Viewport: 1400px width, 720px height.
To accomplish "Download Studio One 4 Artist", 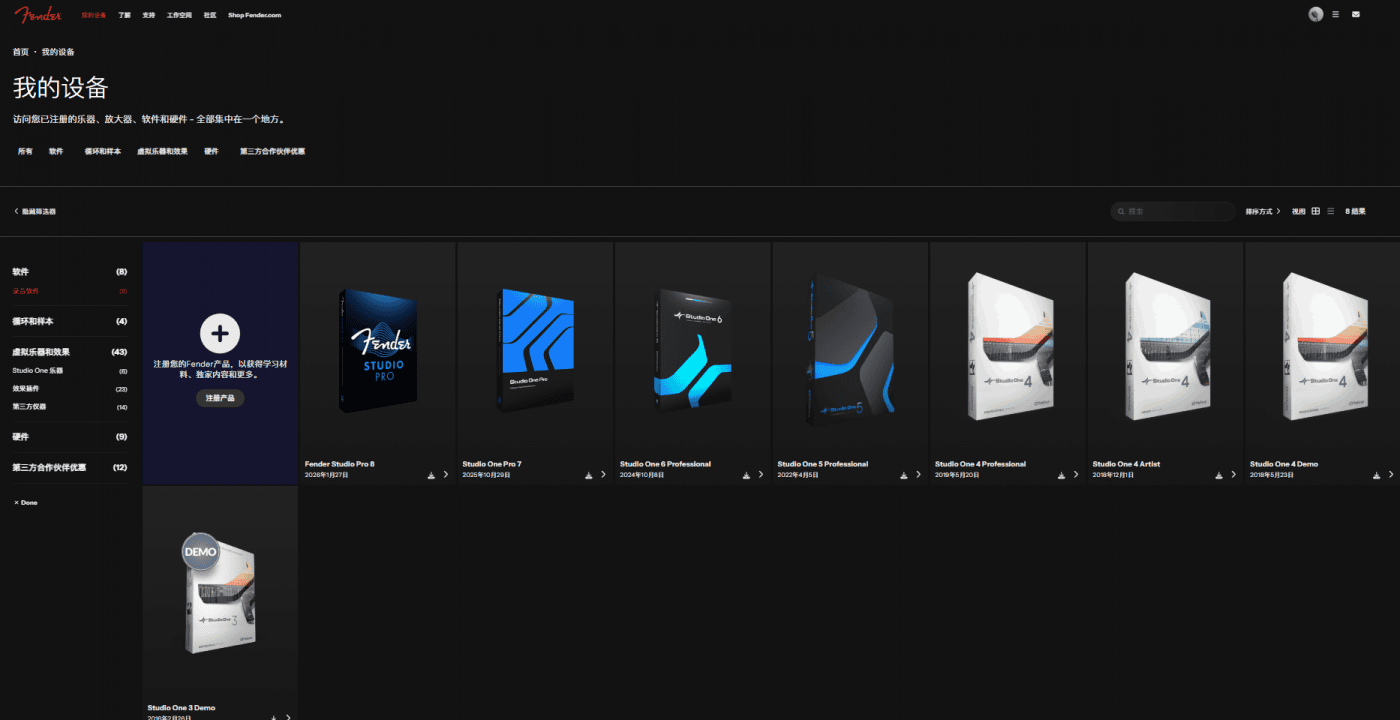I will [1218, 475].
